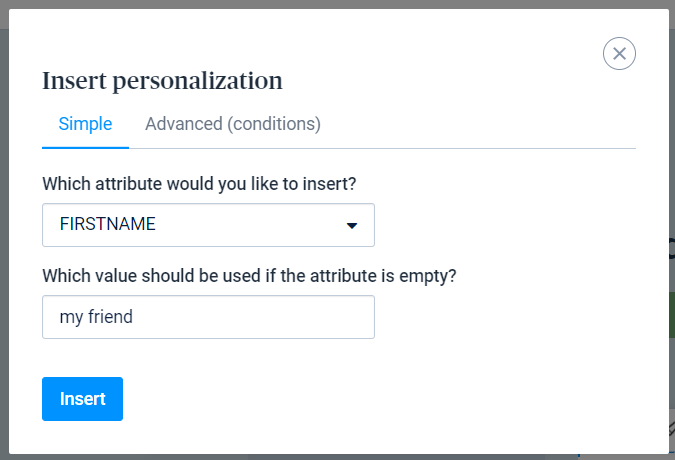
Task: Click the 'Which attribute would you like to insert?' label
Action: 199,184
